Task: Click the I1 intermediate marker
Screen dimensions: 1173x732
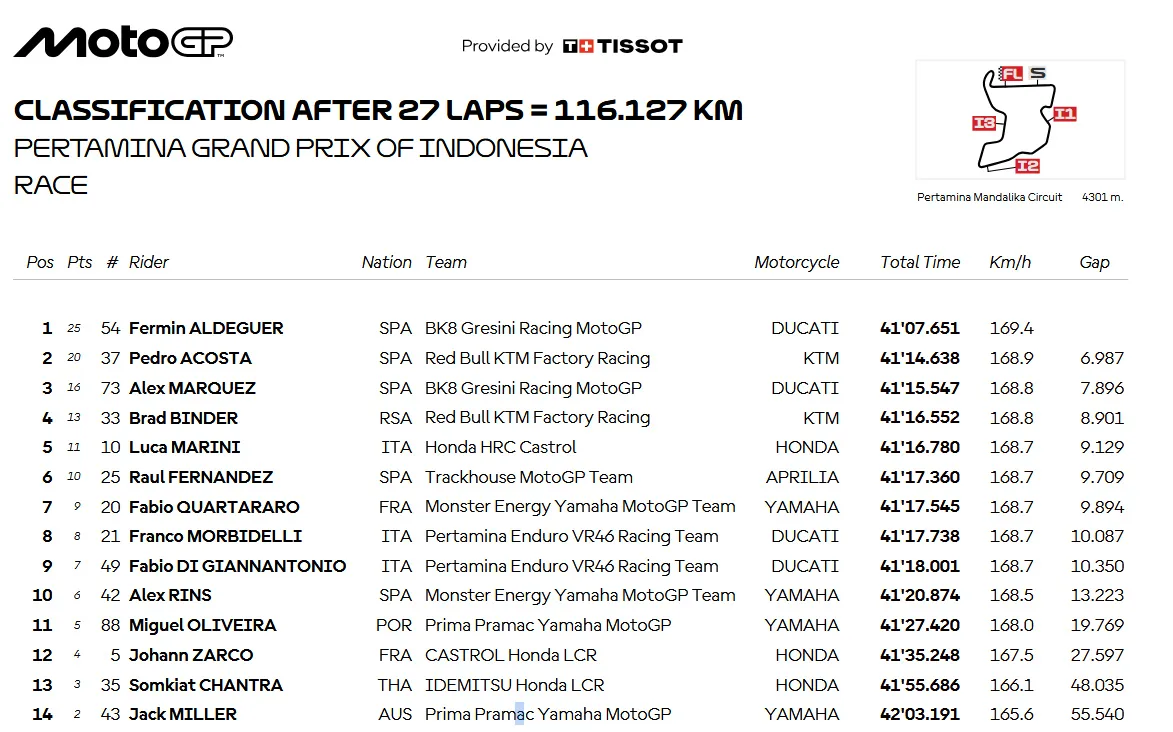Action: tap(1064, 114)
